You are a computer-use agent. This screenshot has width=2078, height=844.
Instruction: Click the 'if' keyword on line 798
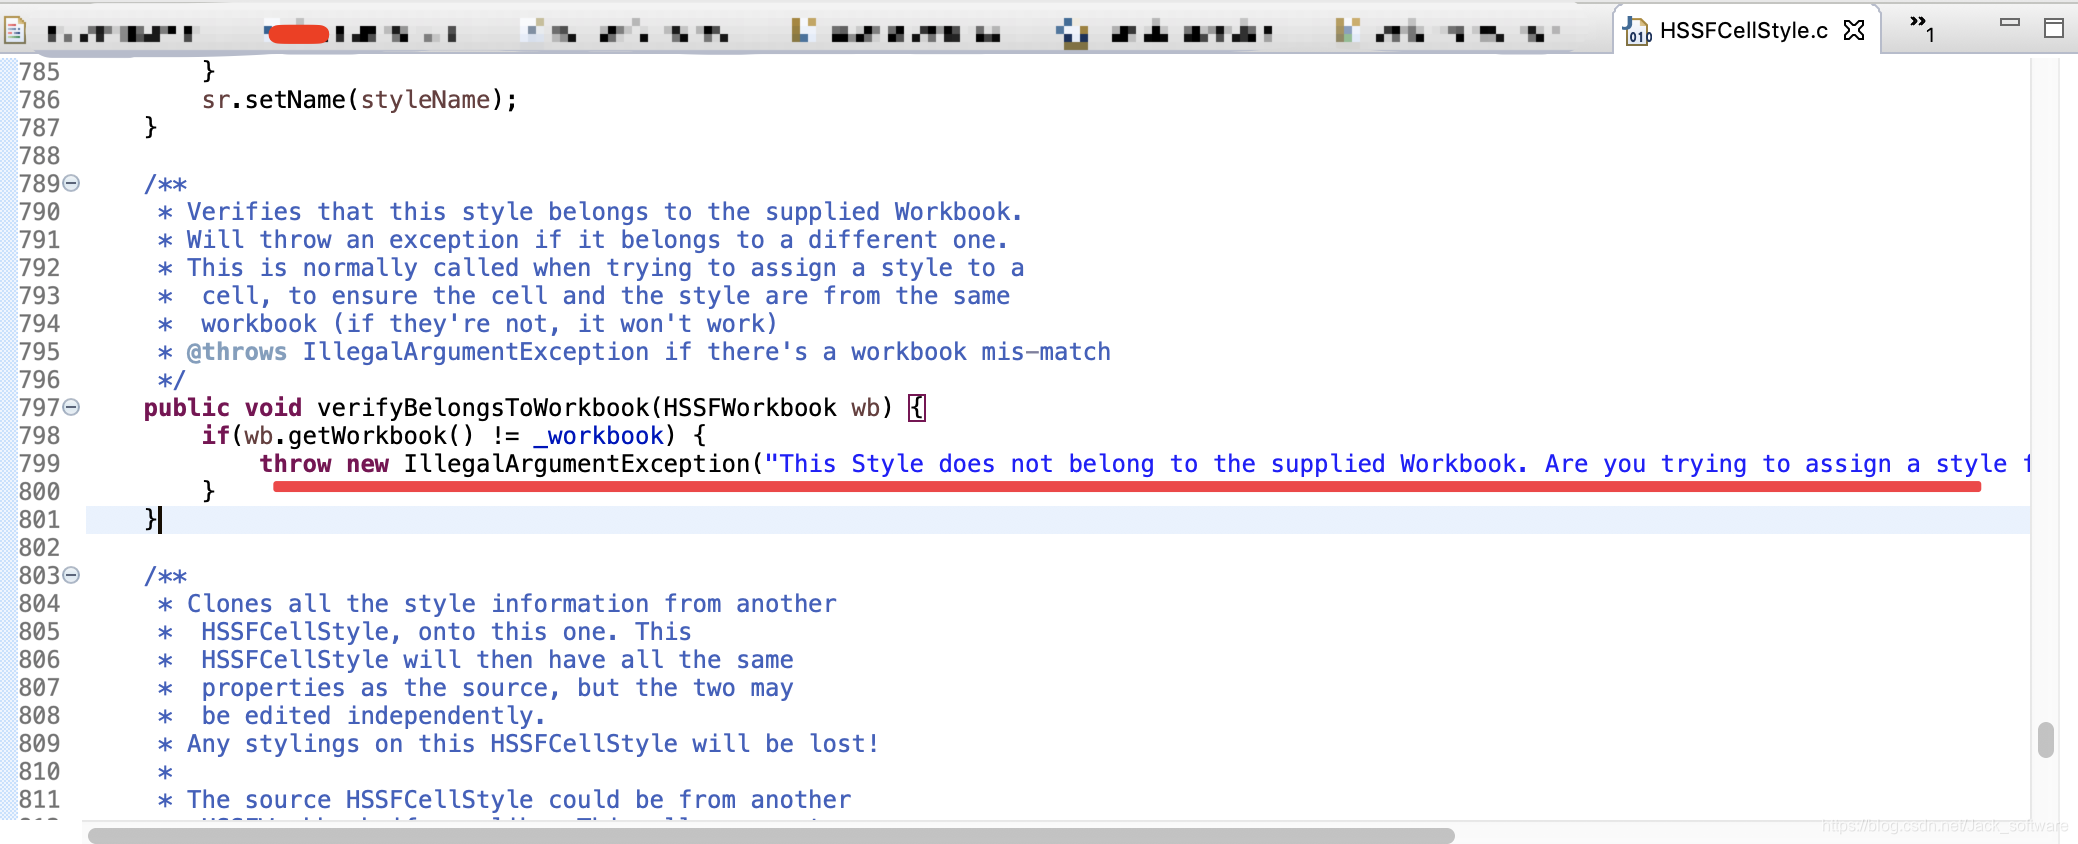pyautogui.click(x=215, y=436)
